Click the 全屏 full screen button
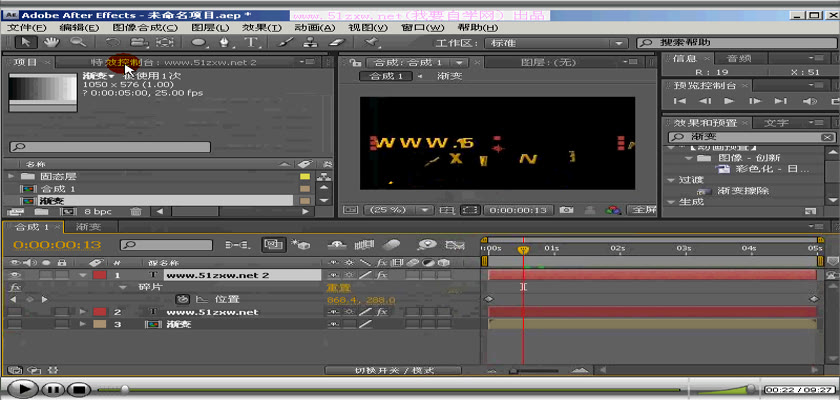The height and width of the screenshot is (400, 840). pos(641,210)
